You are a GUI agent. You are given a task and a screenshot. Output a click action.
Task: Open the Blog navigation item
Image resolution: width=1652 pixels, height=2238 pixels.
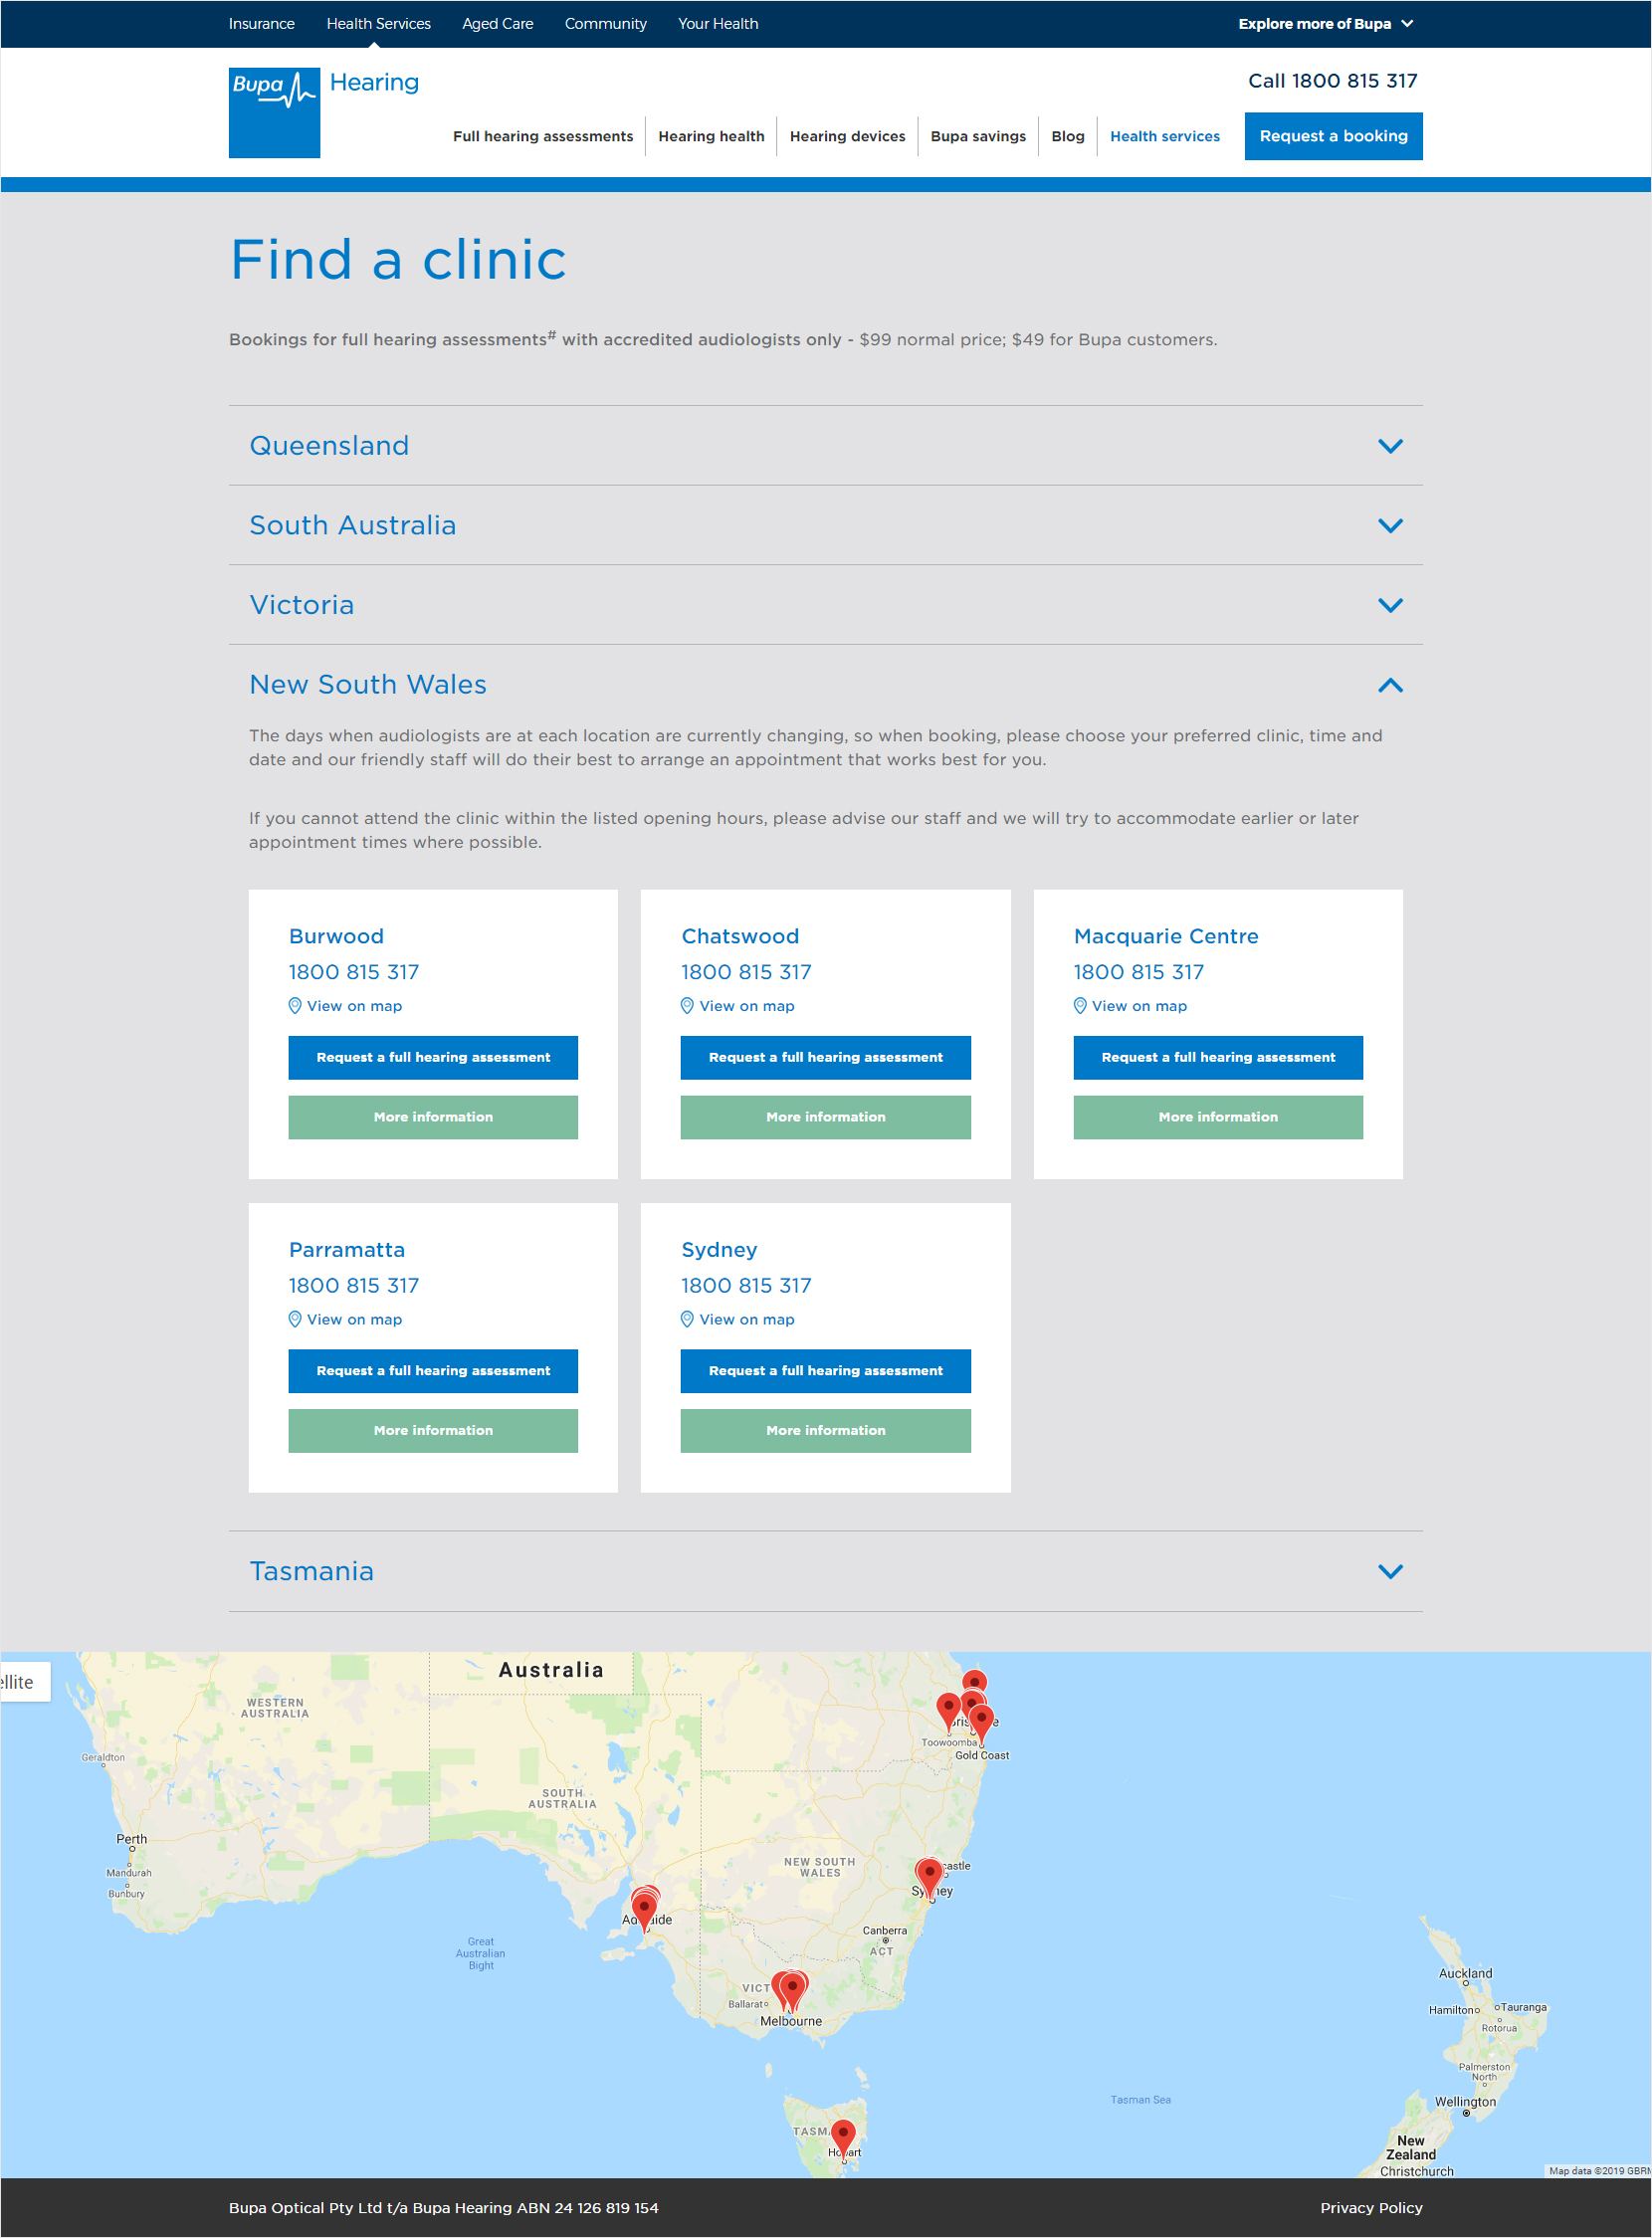[1068, 136]
